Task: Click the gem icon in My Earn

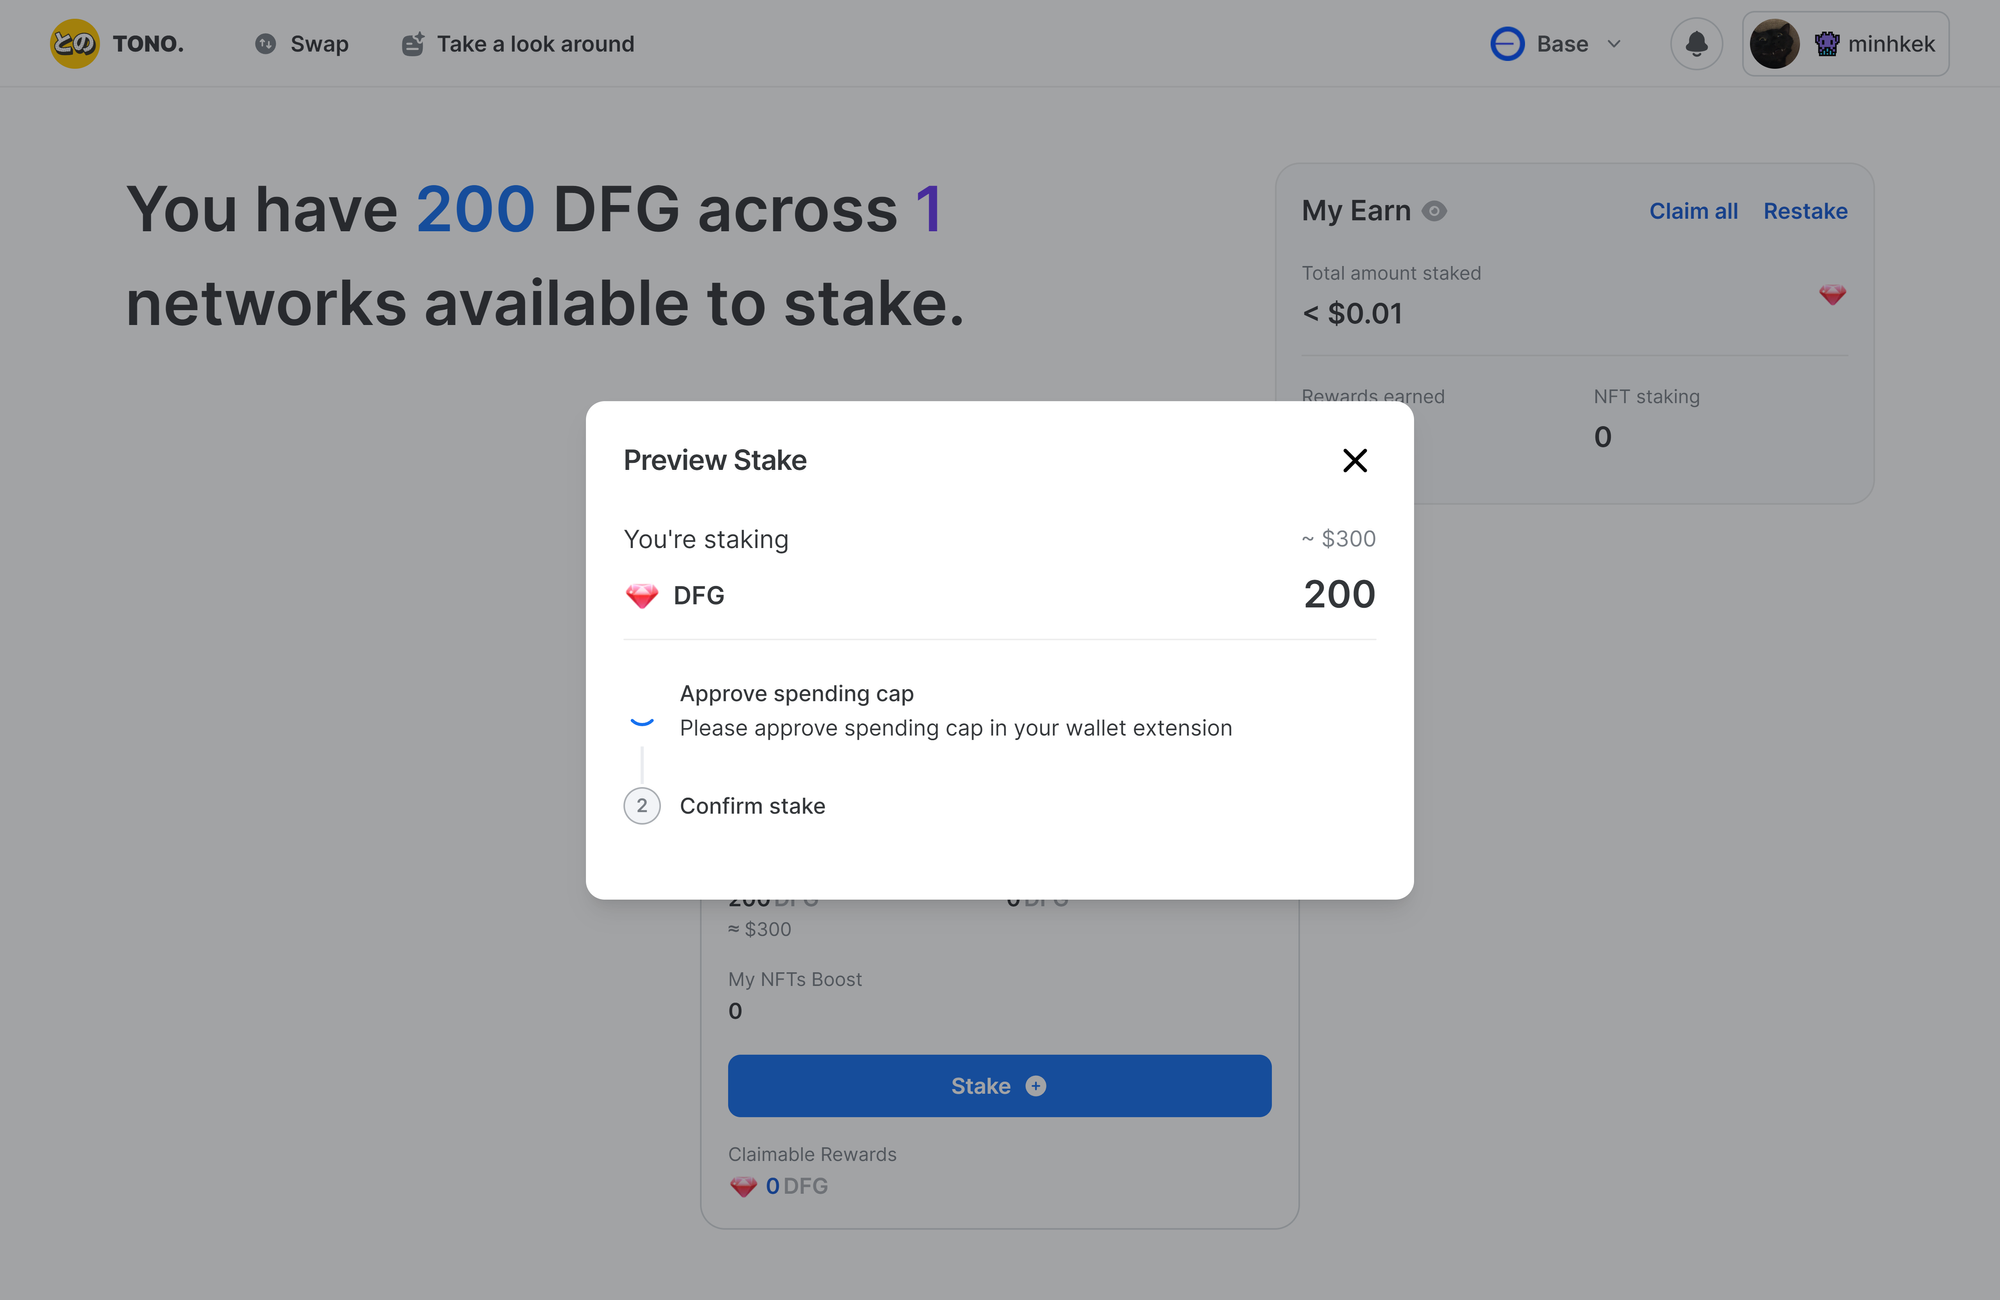Action: pyautogui.click(x=1832, y=295)
